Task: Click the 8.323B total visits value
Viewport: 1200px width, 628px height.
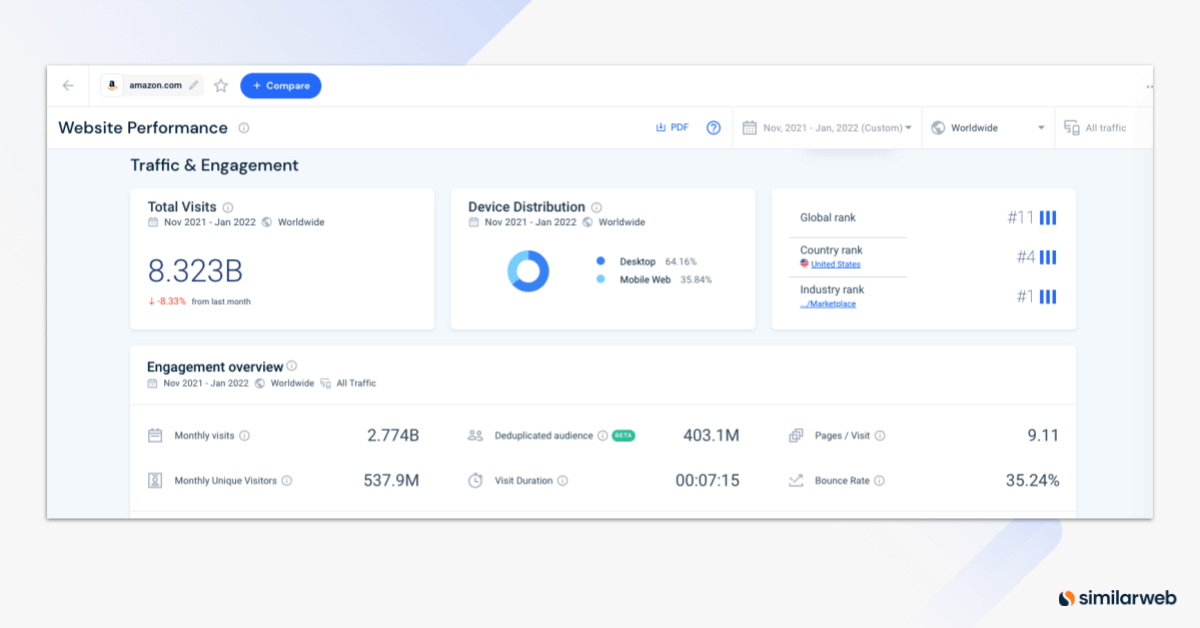Action: [x=196, y=271]
